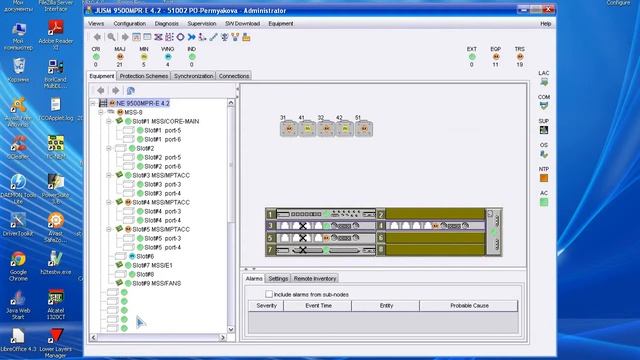The height and width of the screenshot is (360, 640).
Task: Open the SW Download menu
Action: click(x=242, y=24)
